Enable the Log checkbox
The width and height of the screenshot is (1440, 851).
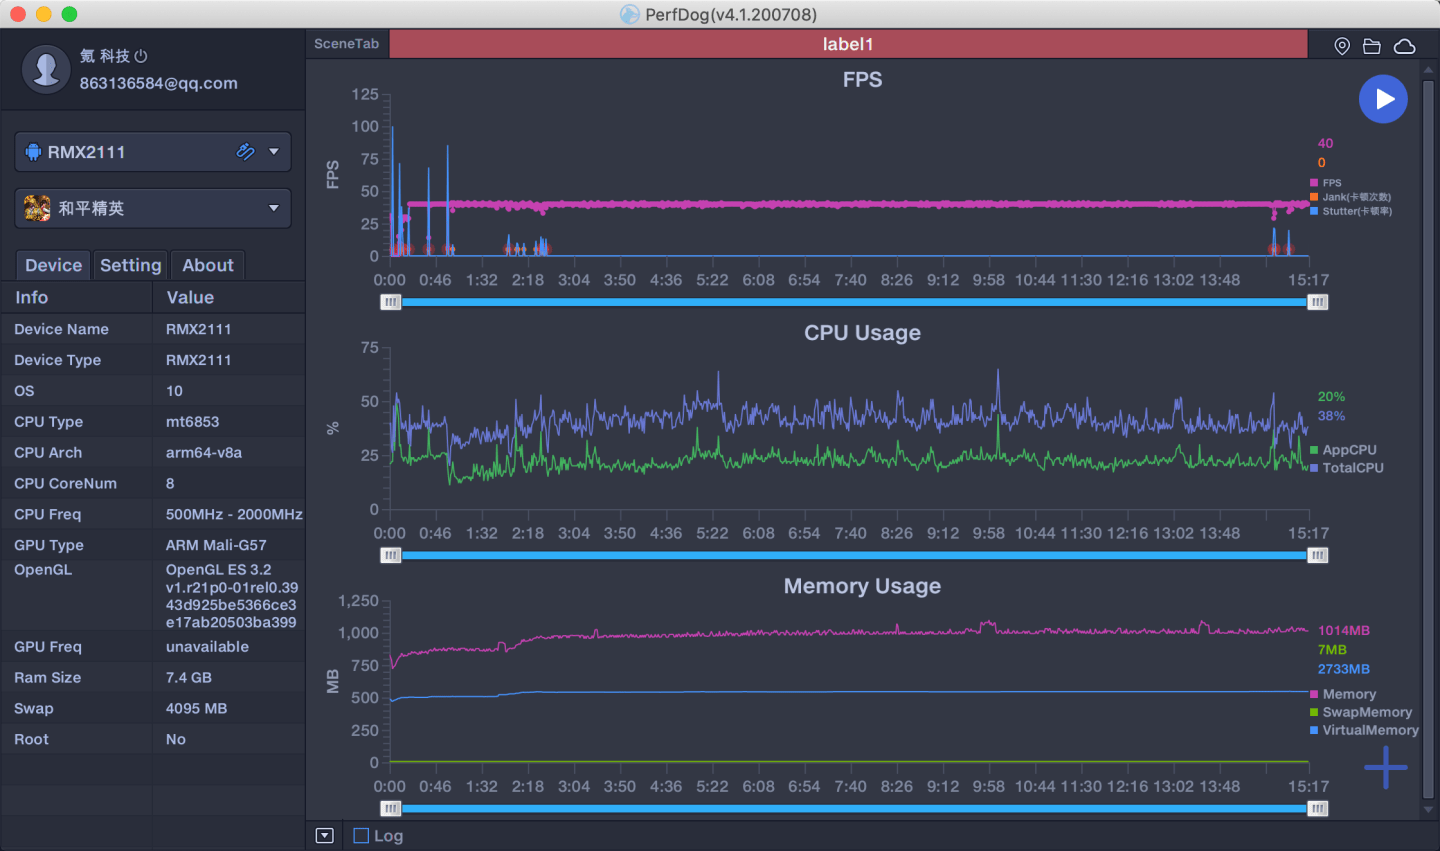coord(361,836)
